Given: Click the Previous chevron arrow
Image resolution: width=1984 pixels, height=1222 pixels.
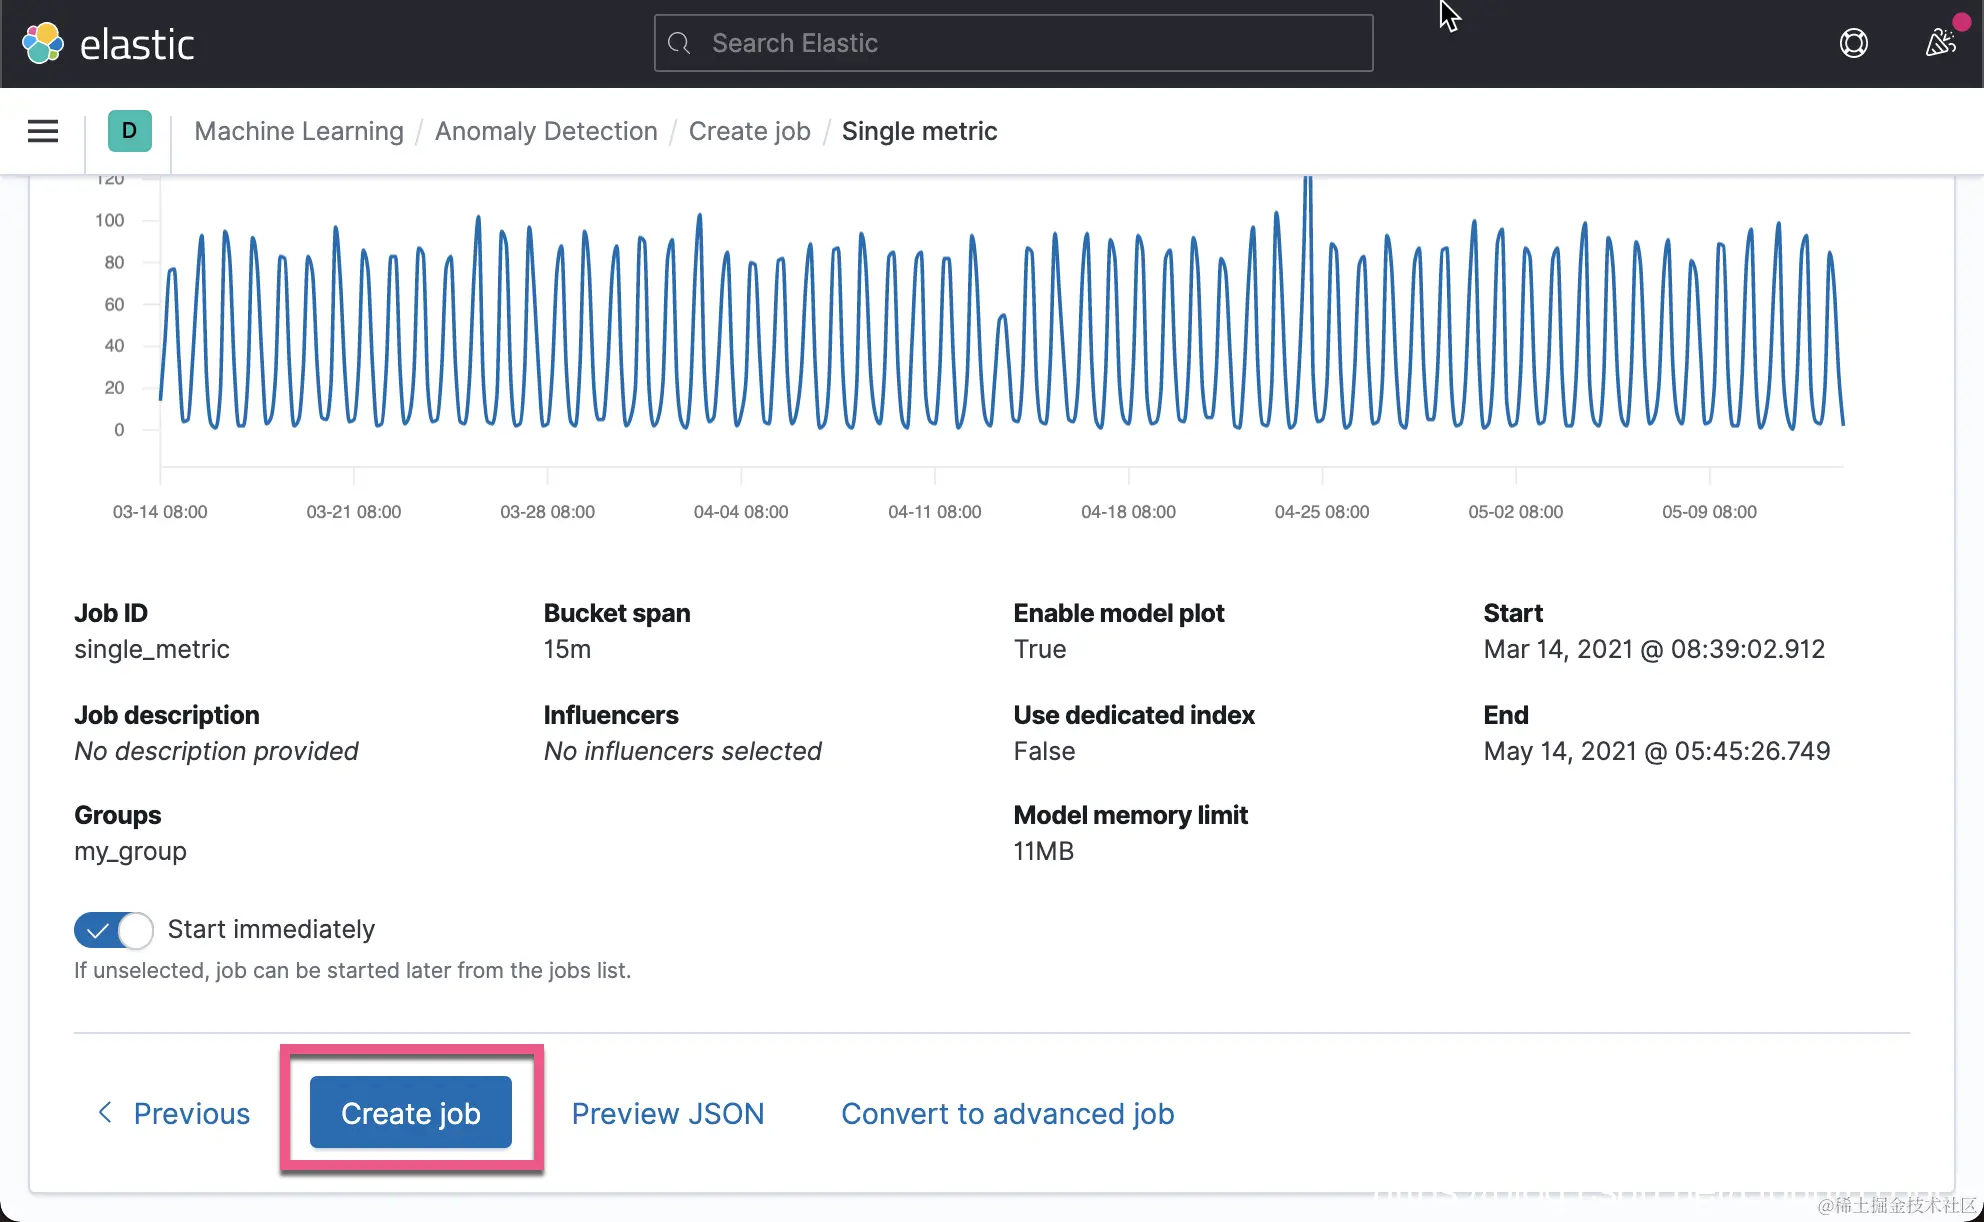Looking at the screenshot, I should tap(105, 1112).
